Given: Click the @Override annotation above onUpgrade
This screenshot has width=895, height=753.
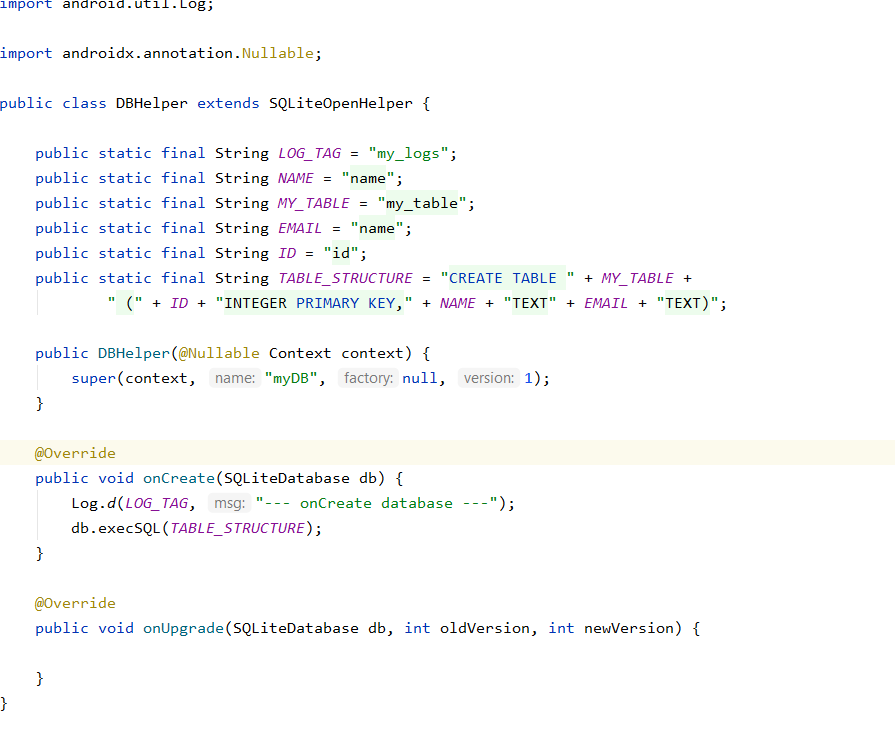Looking at the screenshot, I should coord(75,603).
